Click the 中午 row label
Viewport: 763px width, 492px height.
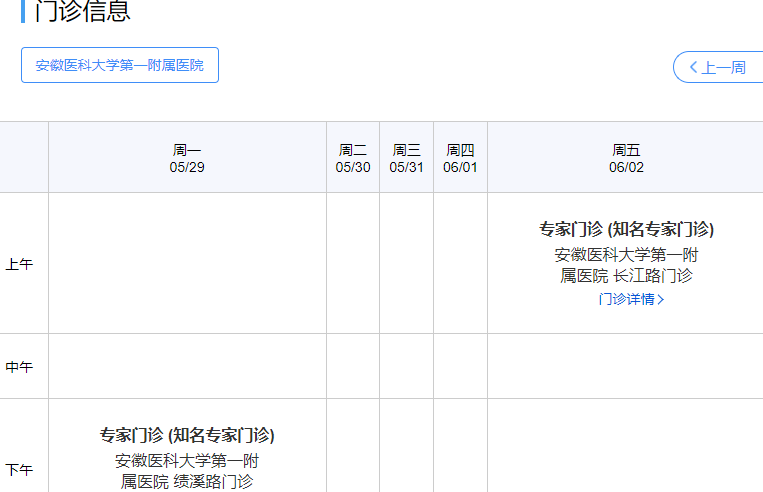coord(20,367)
